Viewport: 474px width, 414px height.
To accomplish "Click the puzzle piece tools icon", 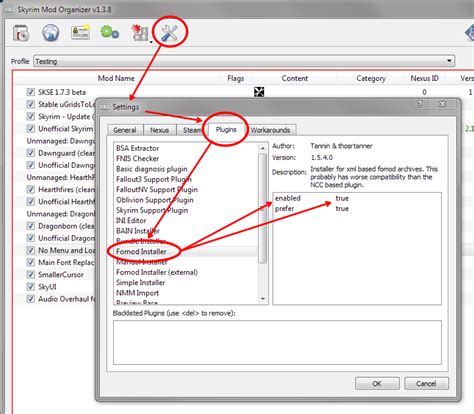I will [140, 33].
